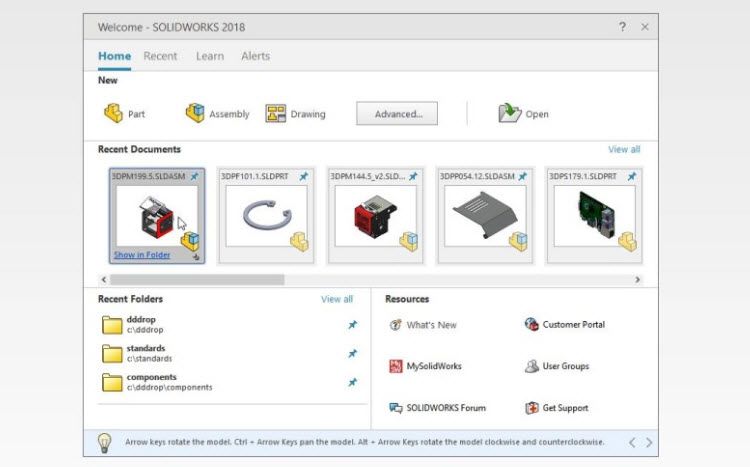The image size is (750, 467).
Task: Toggle pin on 3DPF101.1.SLDPRT document
Action: click(304, 177)
